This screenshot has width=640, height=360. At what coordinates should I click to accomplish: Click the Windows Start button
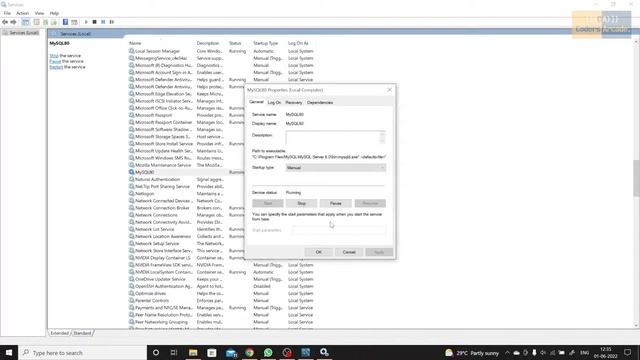point(9,353)
